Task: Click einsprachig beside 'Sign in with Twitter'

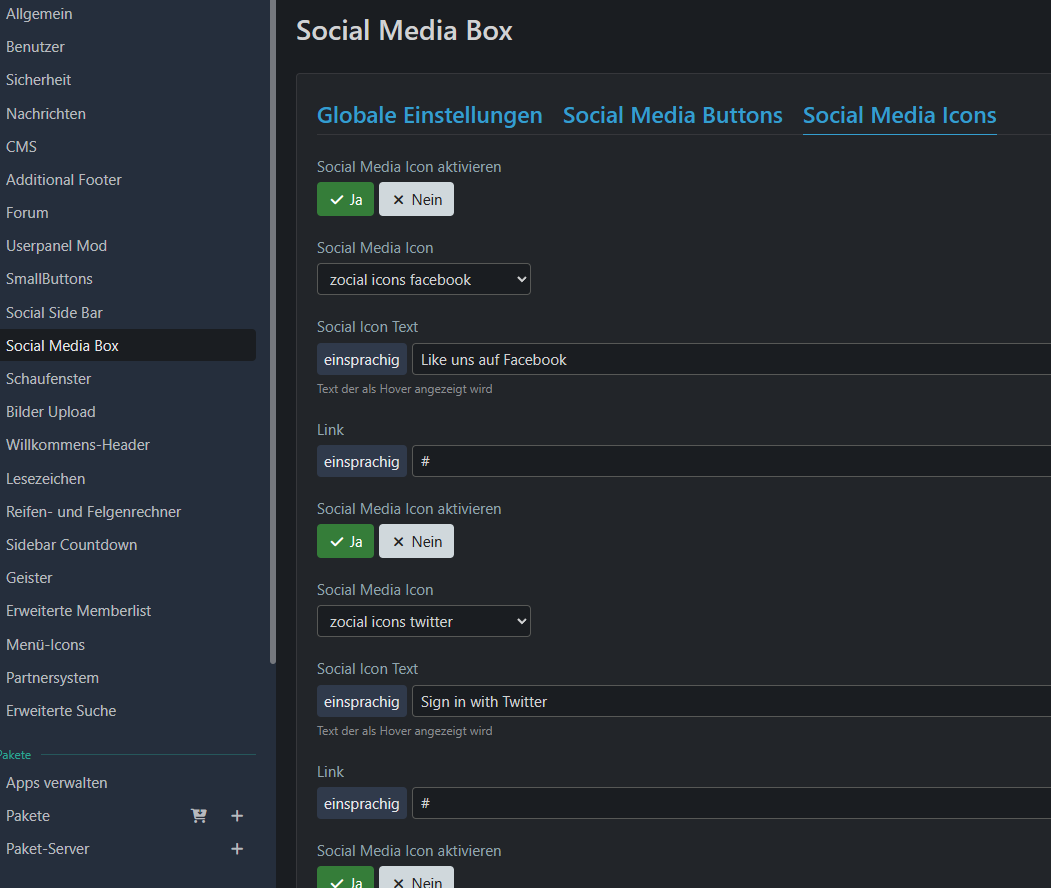Action: (x=361, y=702)
